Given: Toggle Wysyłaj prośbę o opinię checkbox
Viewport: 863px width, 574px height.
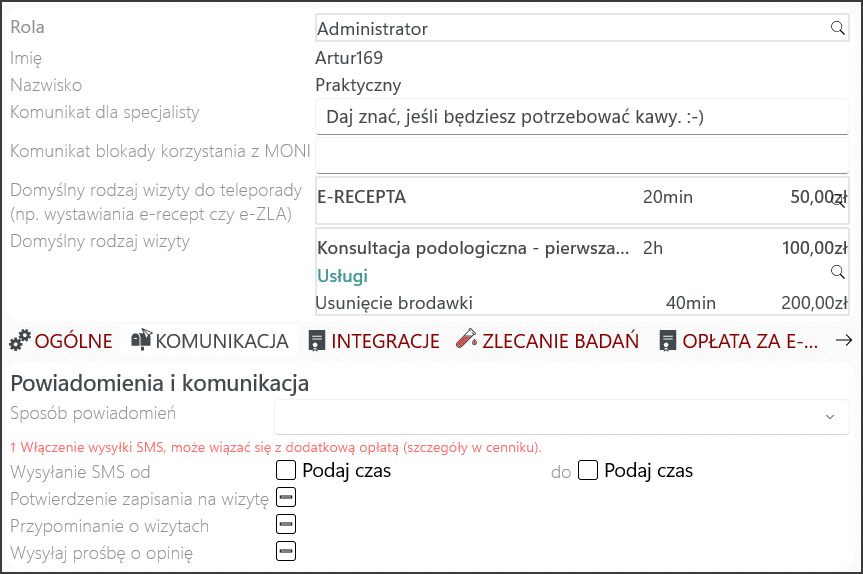Looking at the screenshot, I should click(286, 551).
